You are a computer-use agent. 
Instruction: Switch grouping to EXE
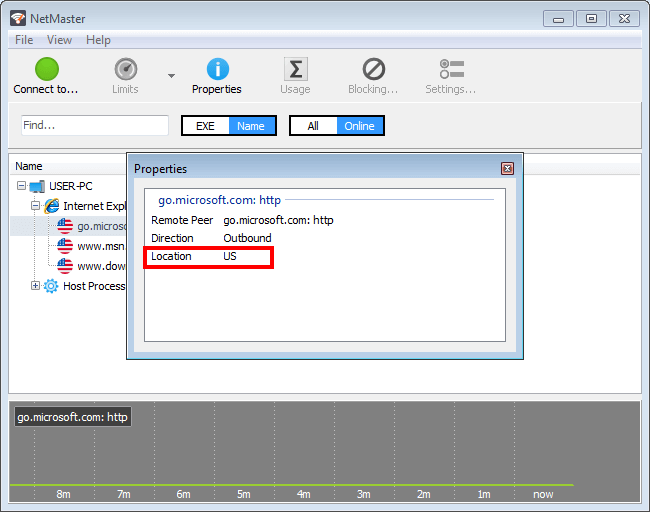206,126
